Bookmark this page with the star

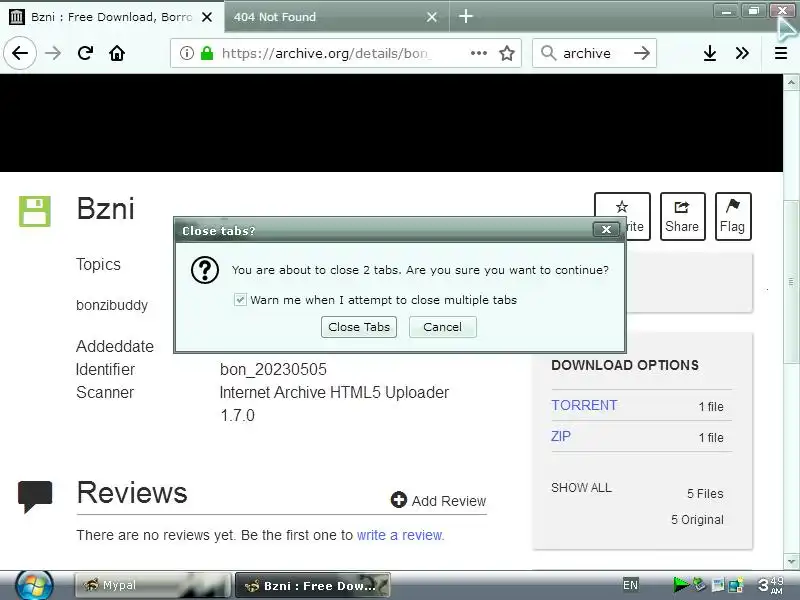pos(507,53)
